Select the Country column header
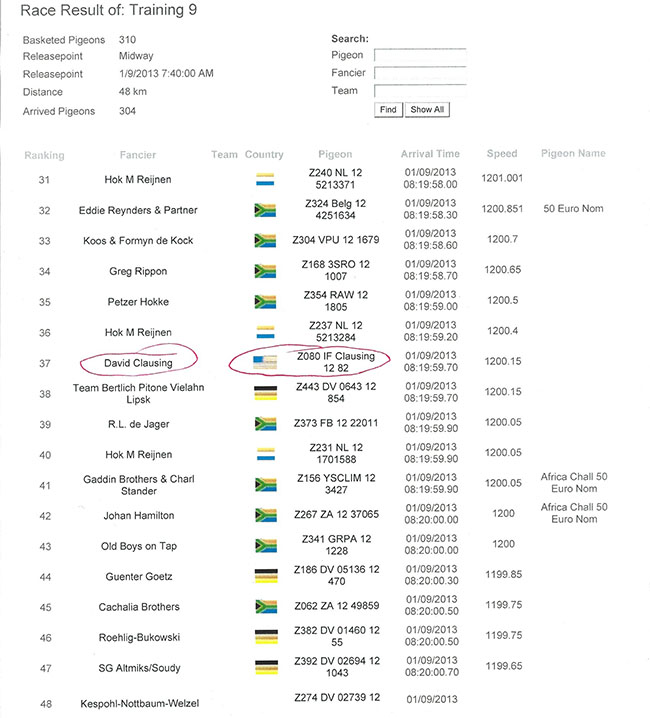 [x=264, y=155]
